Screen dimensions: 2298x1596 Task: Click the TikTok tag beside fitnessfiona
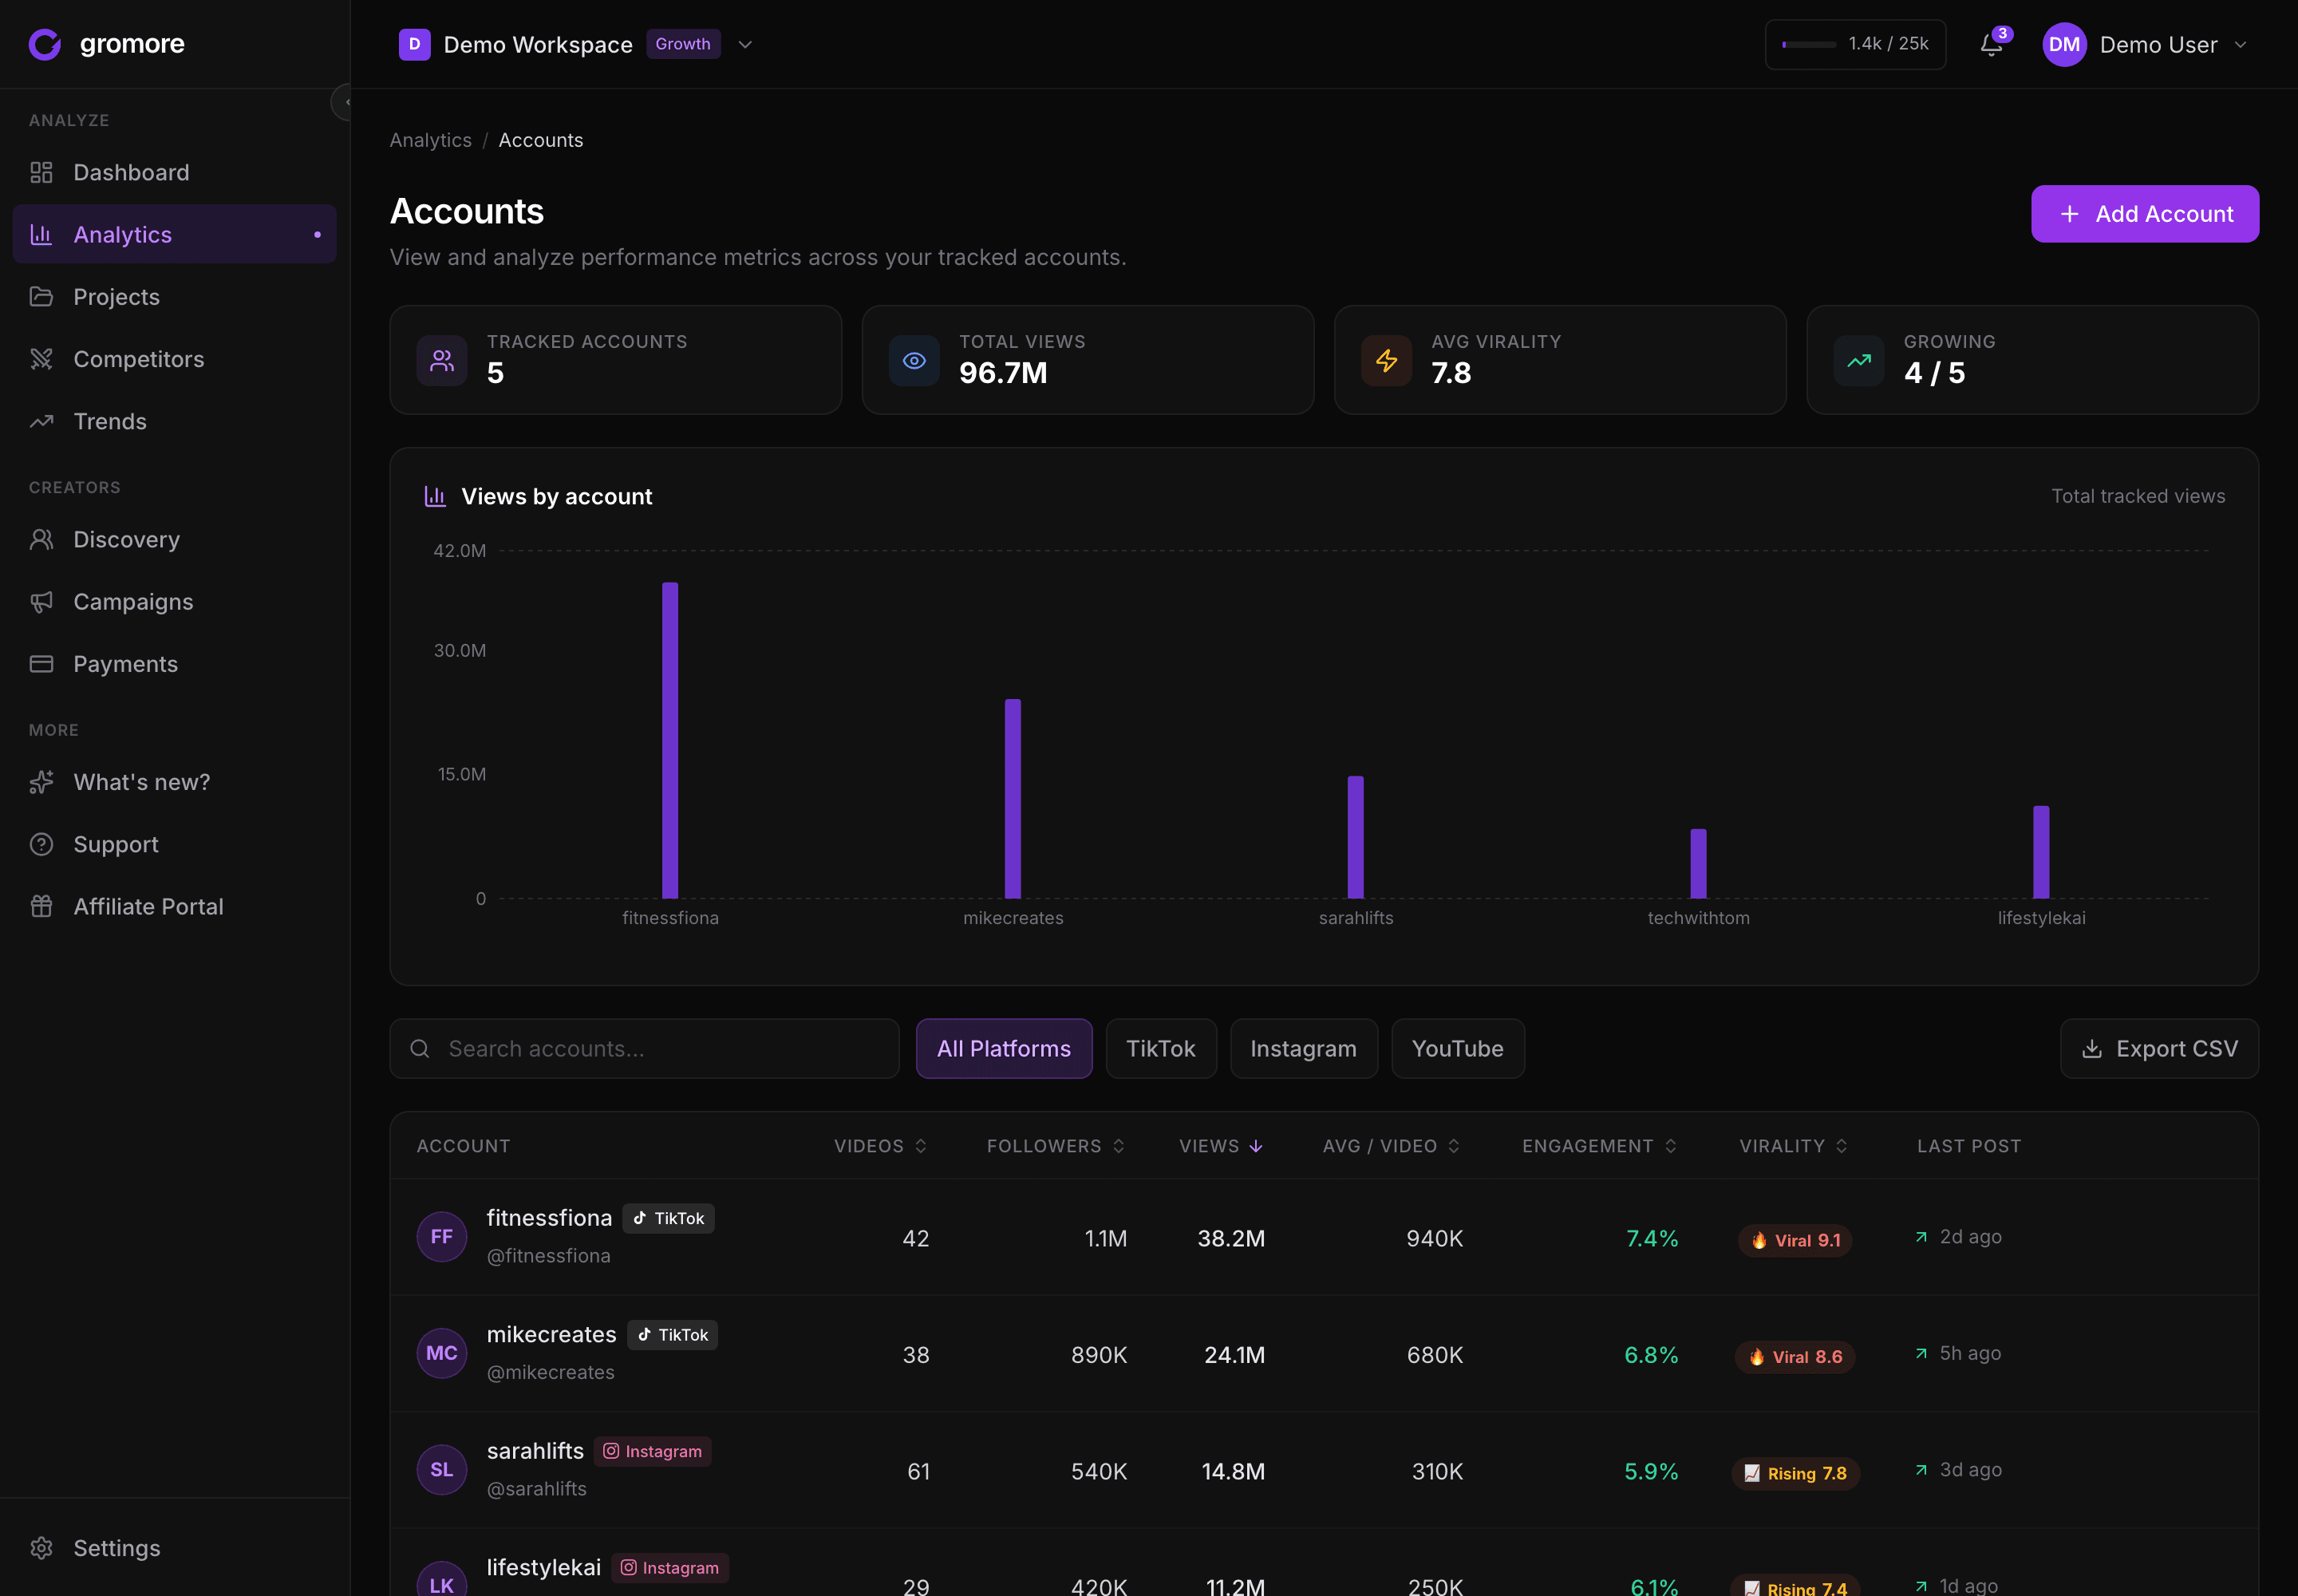pos(668,1218)
